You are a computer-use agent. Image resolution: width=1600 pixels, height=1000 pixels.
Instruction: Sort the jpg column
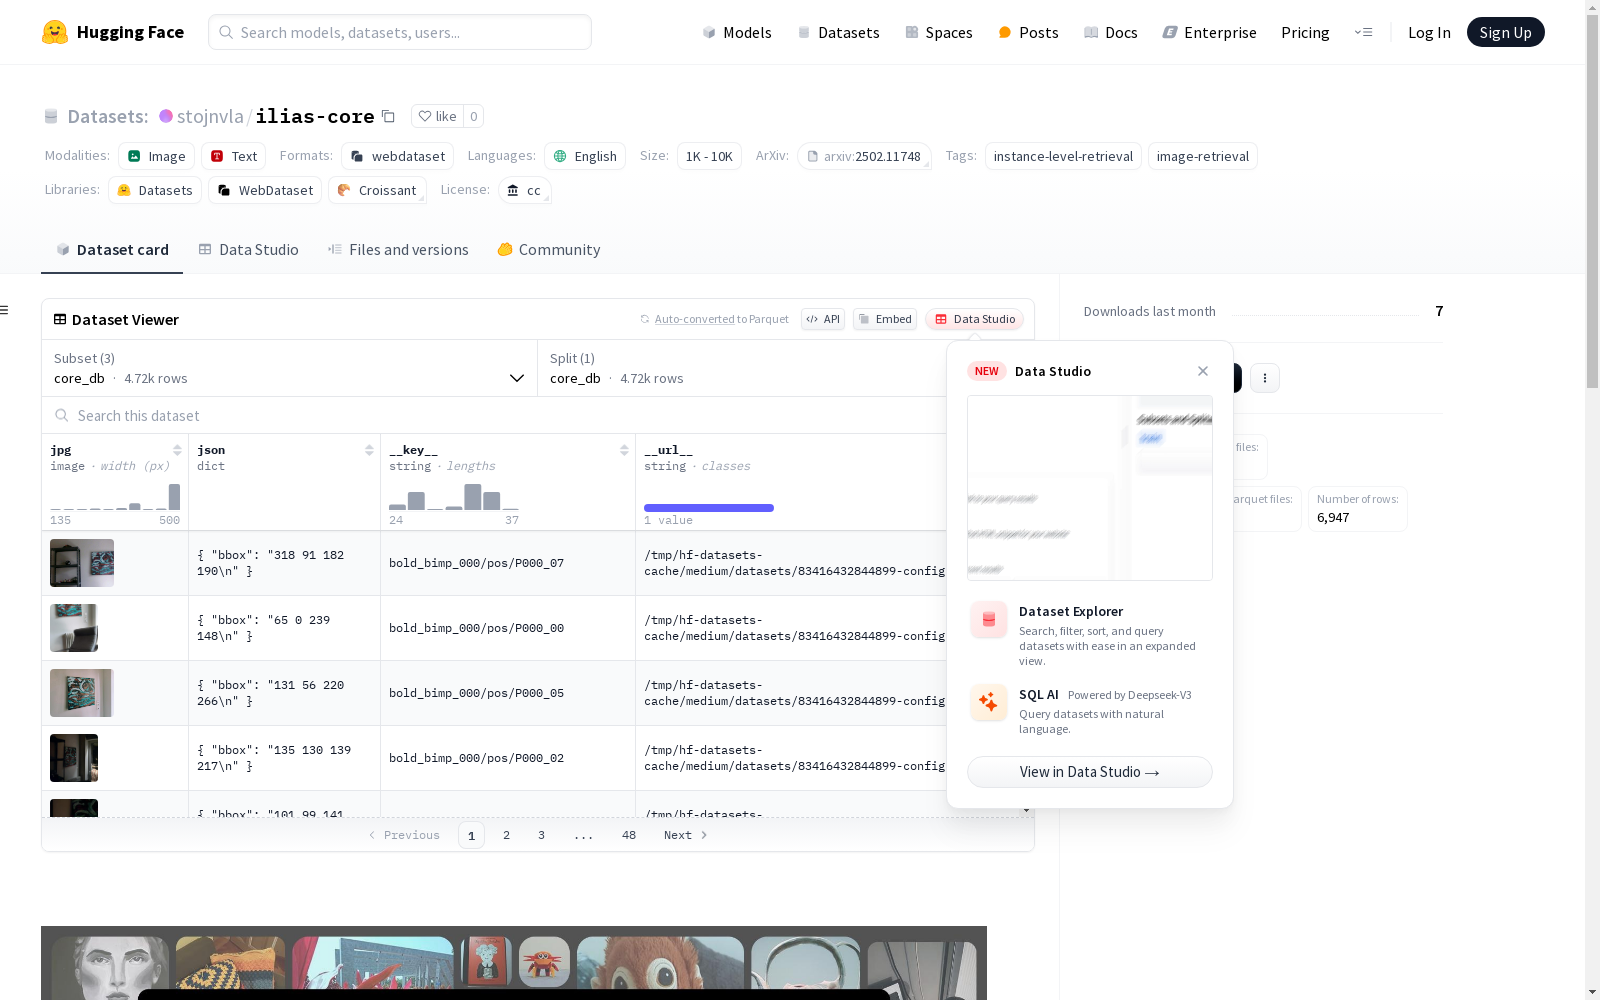[x=177, y=450]
